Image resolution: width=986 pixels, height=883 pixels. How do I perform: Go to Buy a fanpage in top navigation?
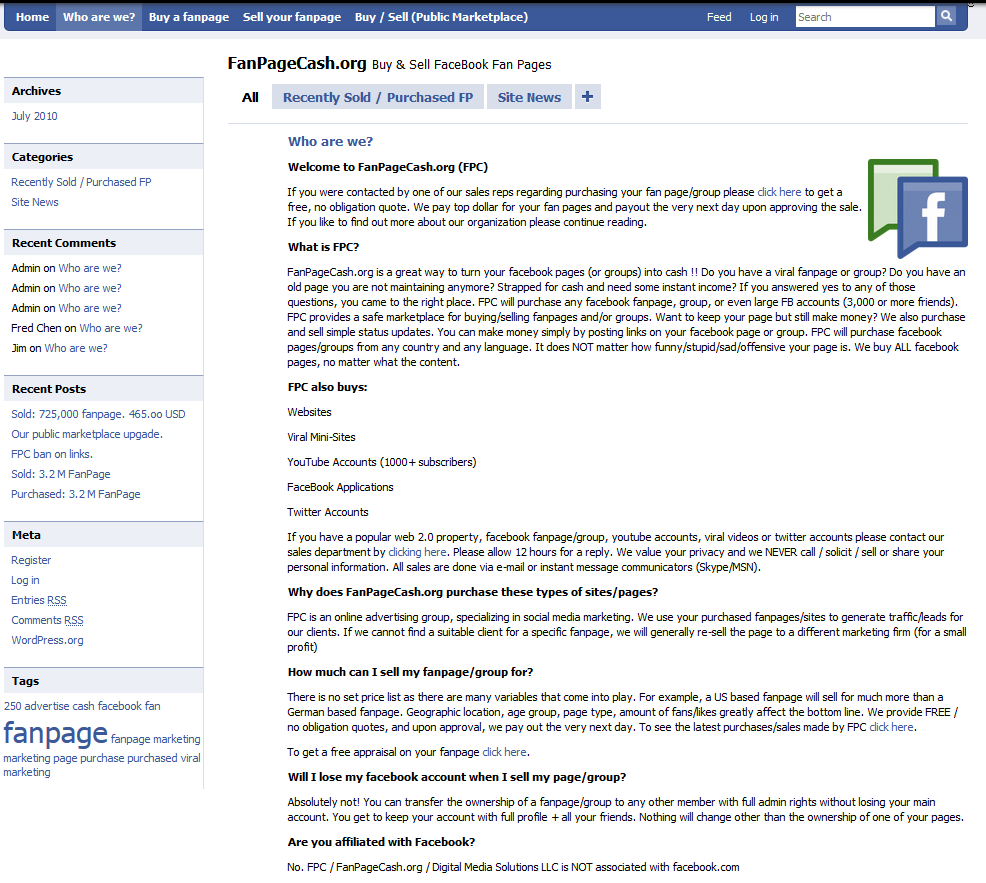189,17
